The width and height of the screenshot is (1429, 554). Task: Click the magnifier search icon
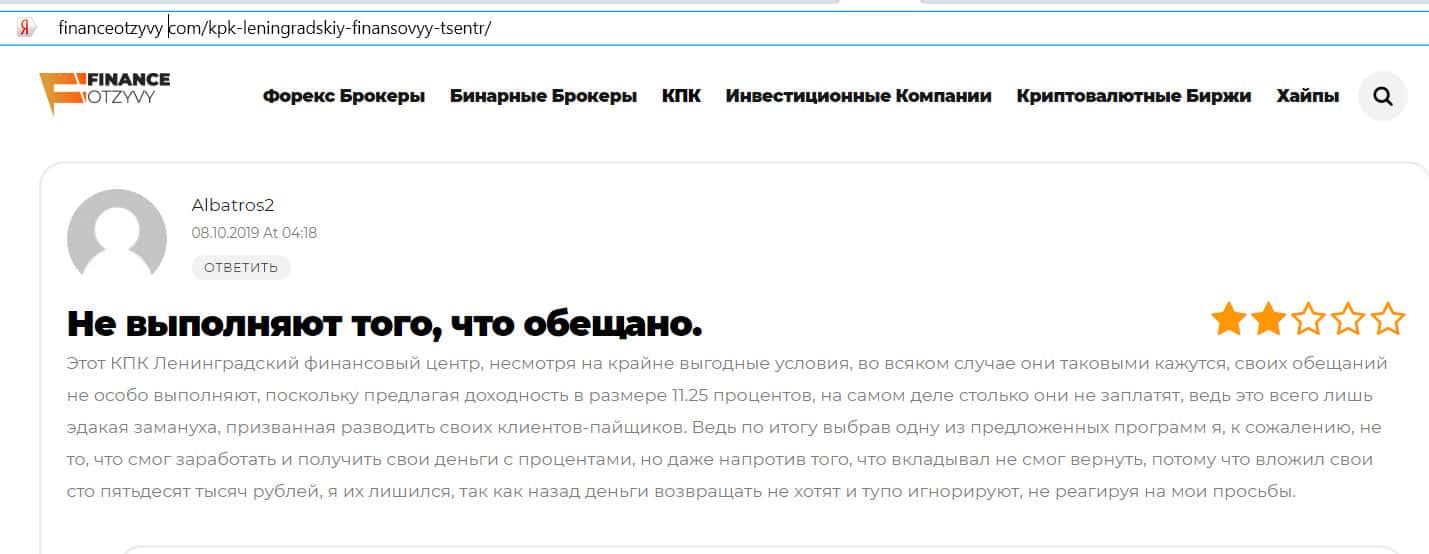pyautogui.click(x=1383, y=96)
